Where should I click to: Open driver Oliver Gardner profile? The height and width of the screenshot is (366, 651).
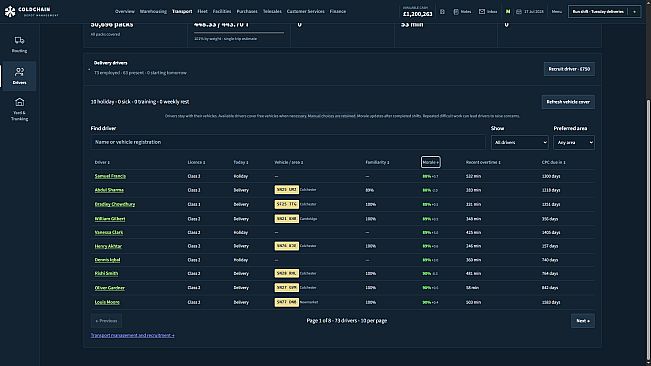tap(110, 288)
